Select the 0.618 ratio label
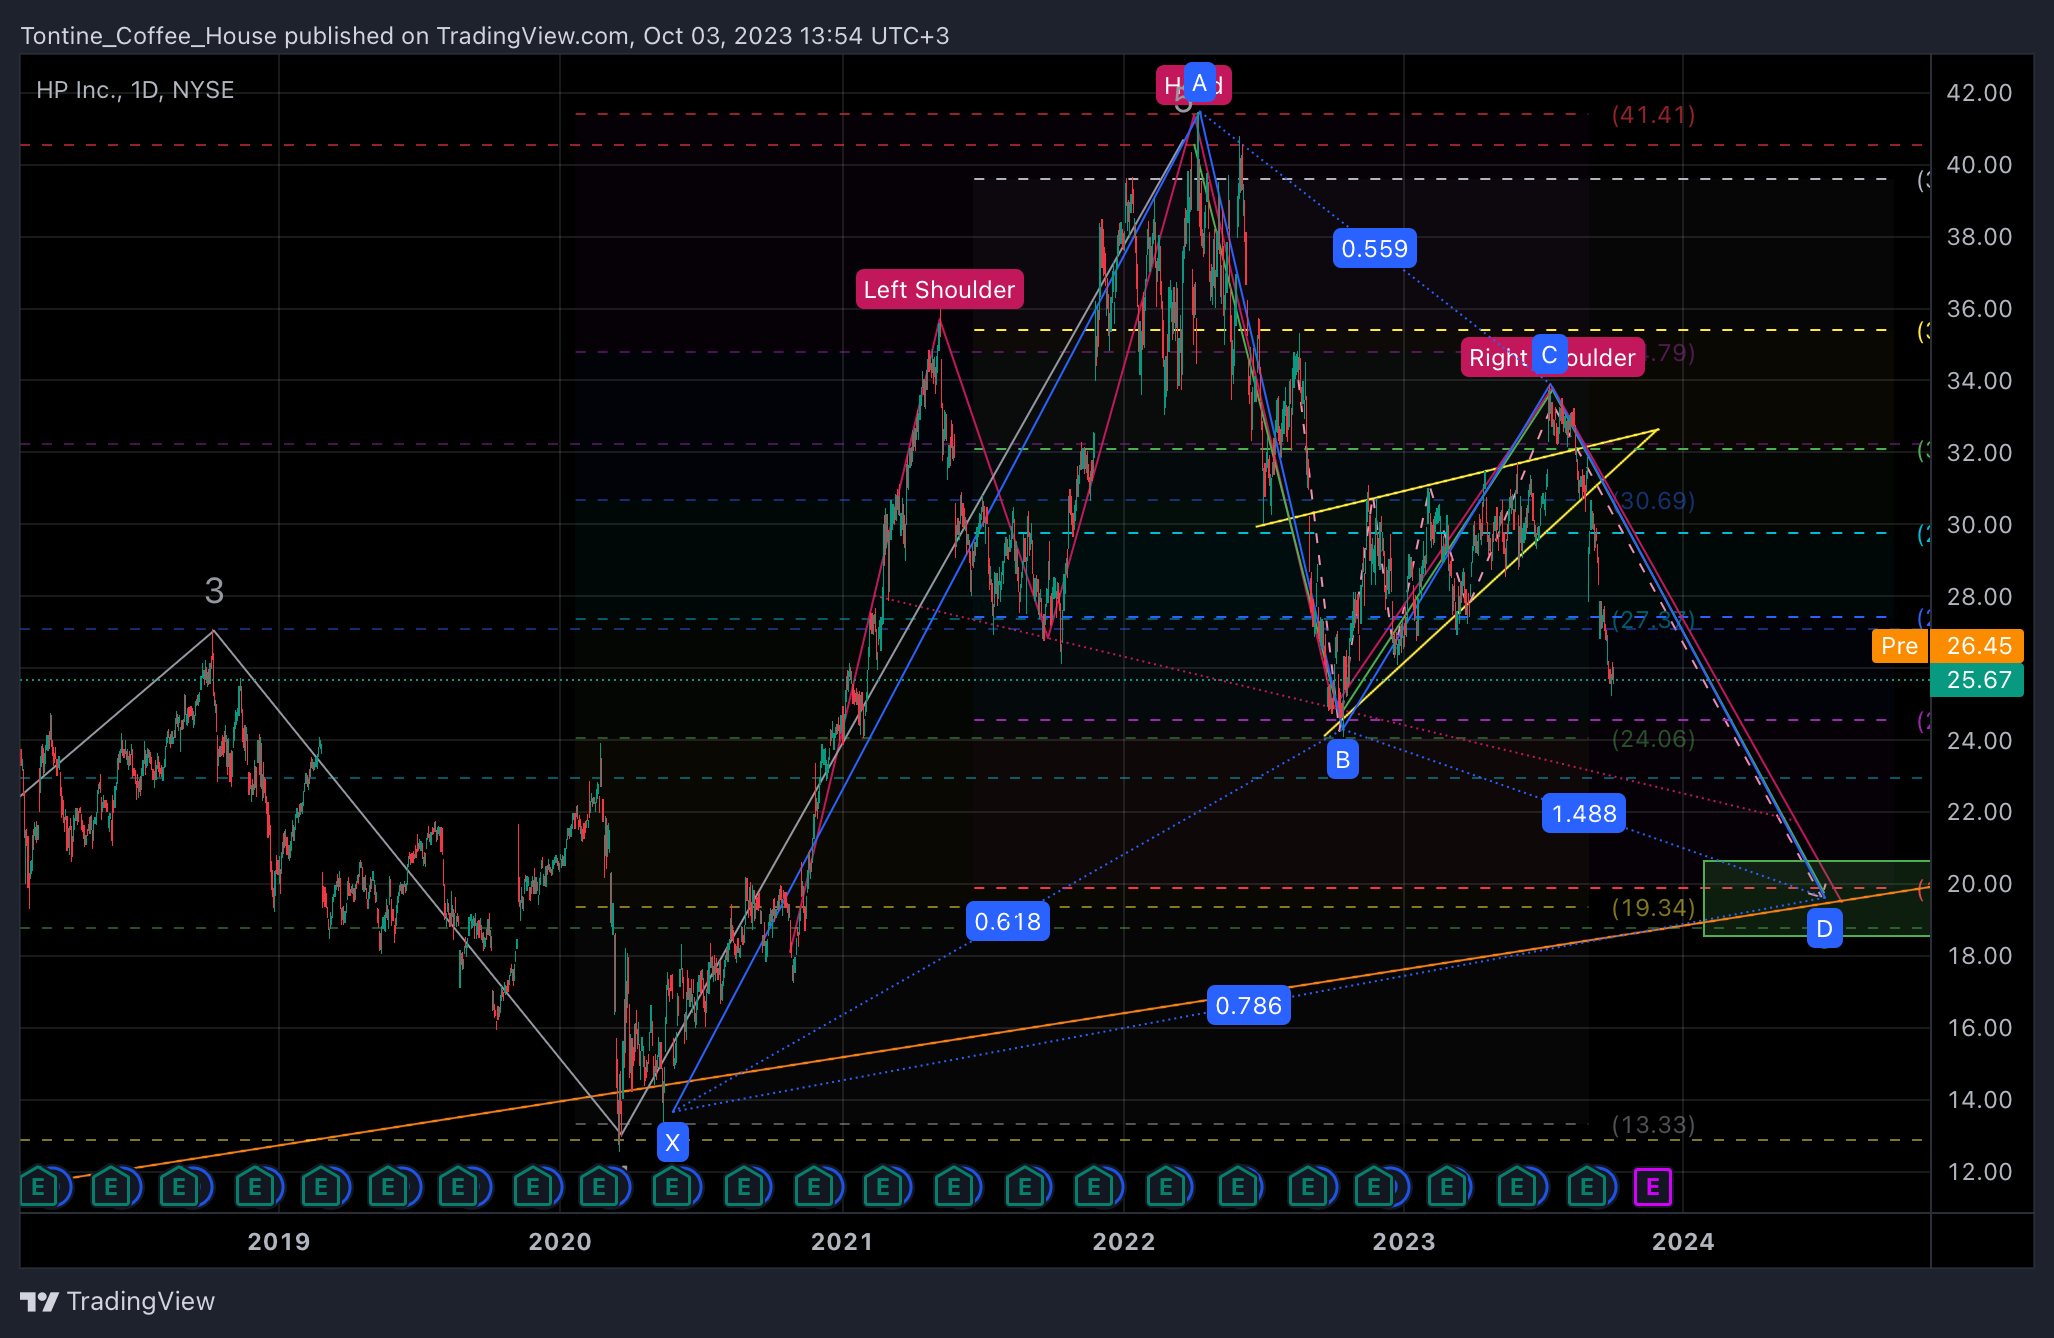The image size is (2054, 1338). 1008,921
